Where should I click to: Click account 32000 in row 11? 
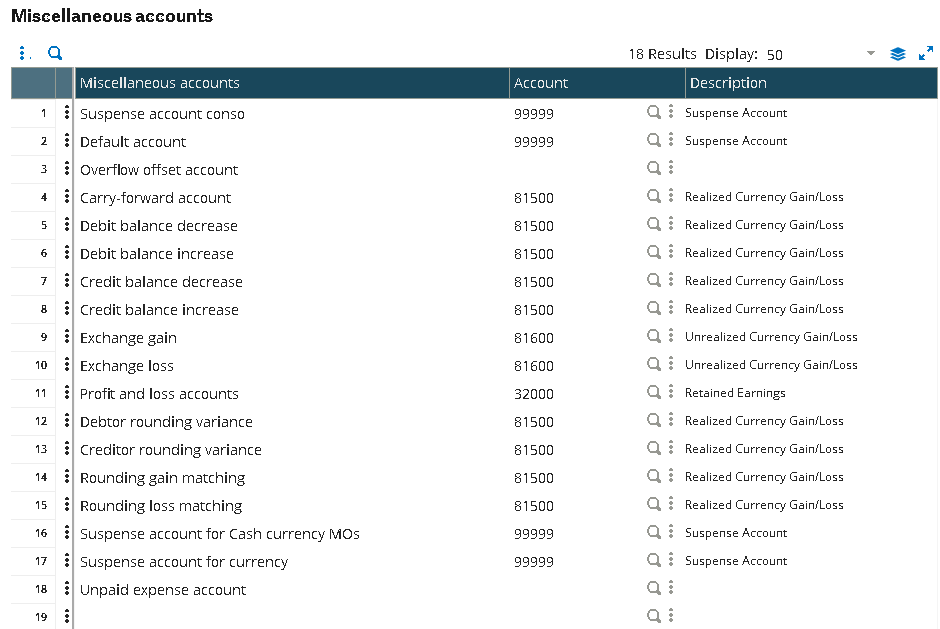(534, 394)
